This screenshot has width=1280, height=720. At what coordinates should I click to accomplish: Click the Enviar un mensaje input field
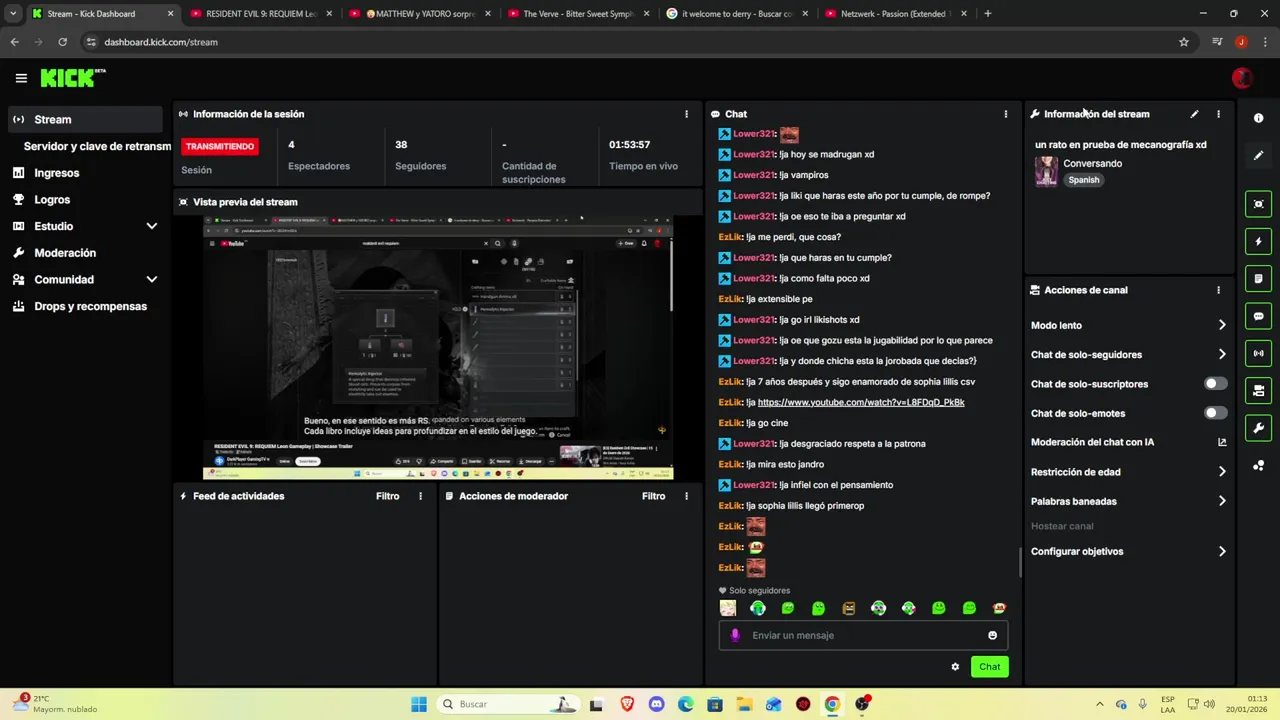(863, 635)
